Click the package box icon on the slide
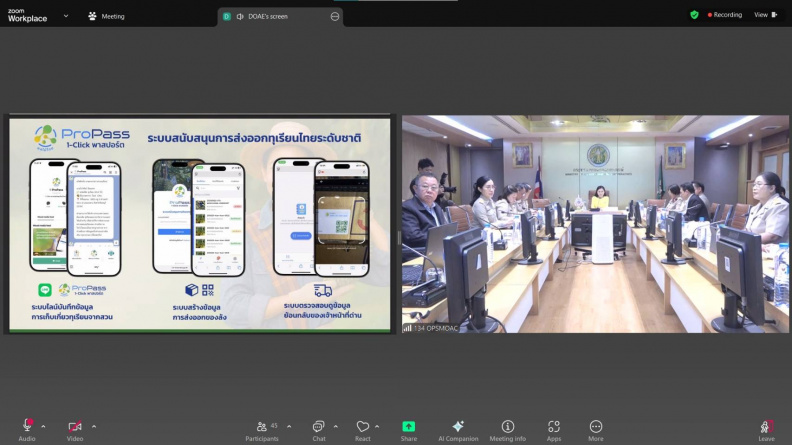 pos(191,290)
